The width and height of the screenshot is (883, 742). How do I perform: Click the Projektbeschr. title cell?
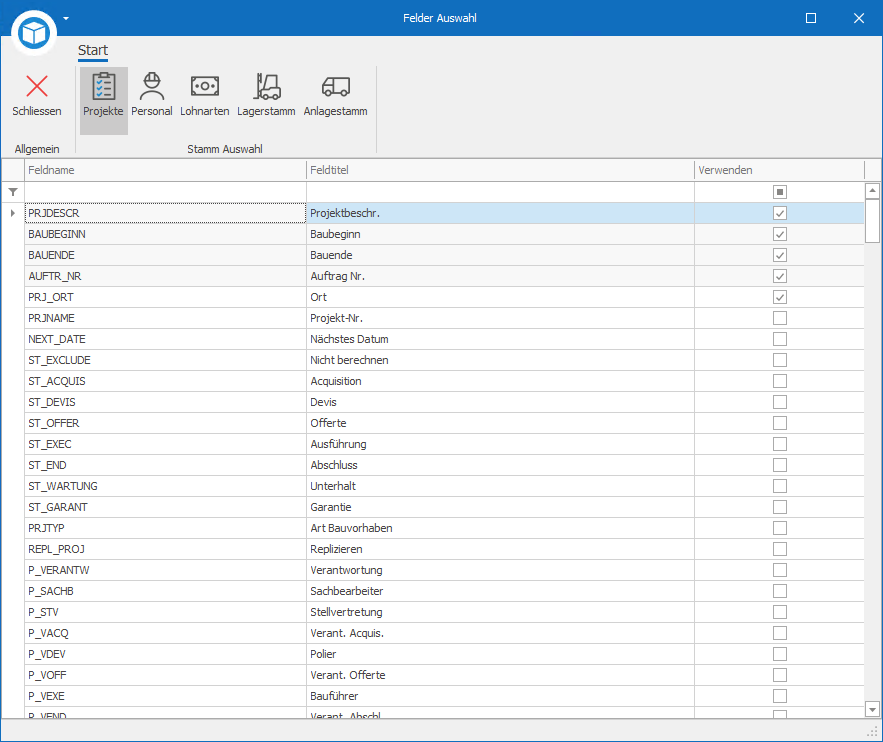point(500,213)
